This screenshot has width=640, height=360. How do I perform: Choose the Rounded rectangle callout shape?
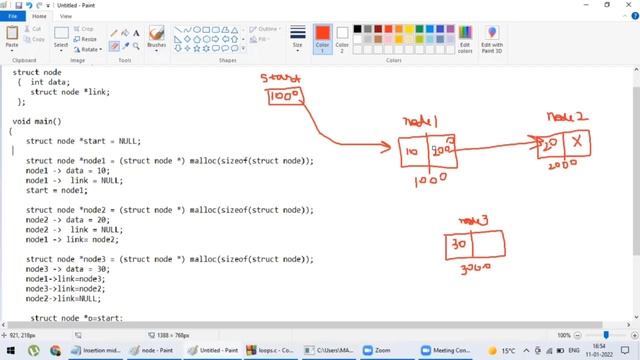pos(216,49)
